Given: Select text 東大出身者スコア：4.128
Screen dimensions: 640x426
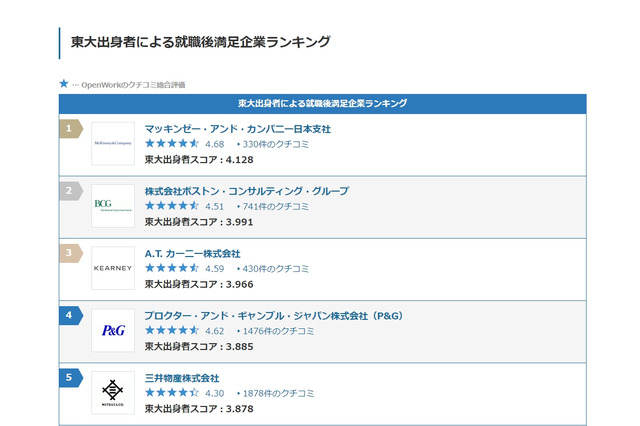Looking at the screenshot, I should coord(199,160).
